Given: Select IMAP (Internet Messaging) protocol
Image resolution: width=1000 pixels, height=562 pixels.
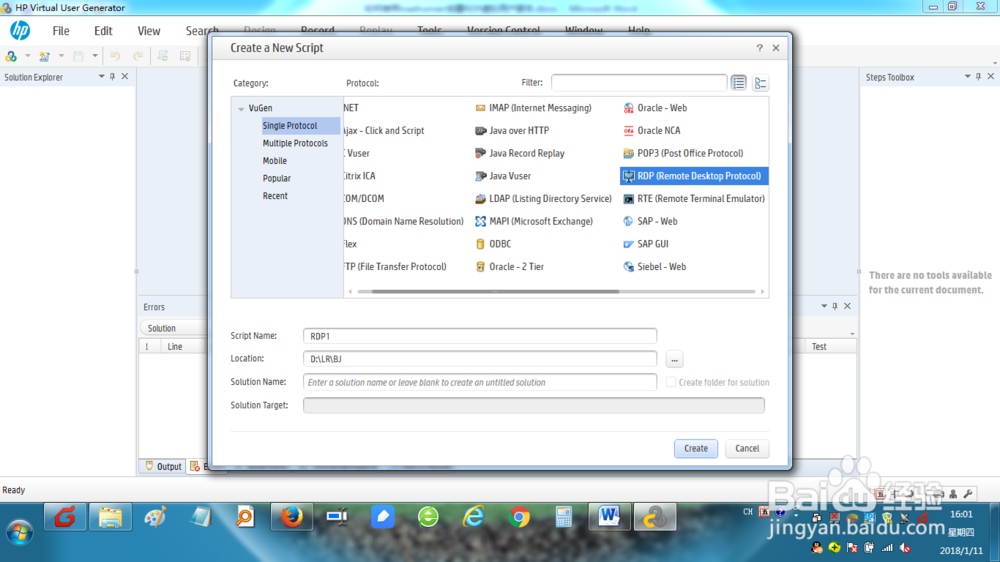Looking at the screenshot, I should [533, 108].
